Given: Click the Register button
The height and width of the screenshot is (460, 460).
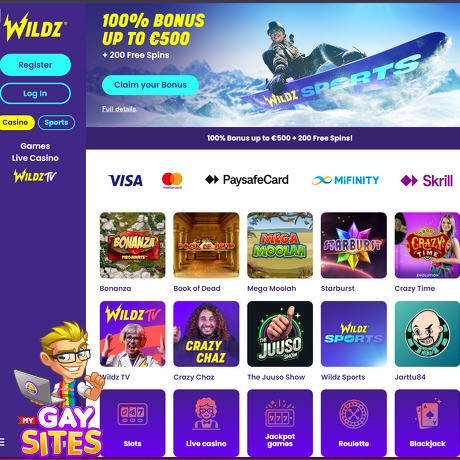Looking at the screenshot, I should click(x=35, y=65).
